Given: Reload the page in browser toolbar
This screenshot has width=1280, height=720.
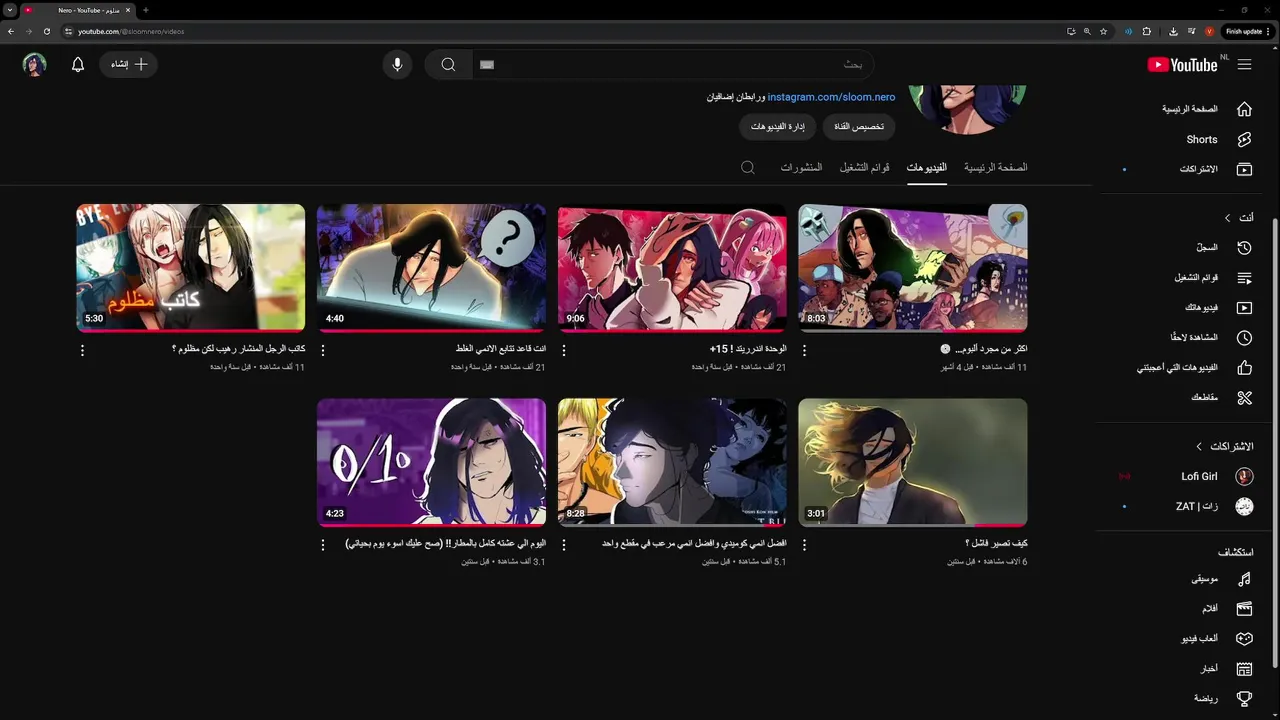Looking at the screenshot, I should coord(47,31).
